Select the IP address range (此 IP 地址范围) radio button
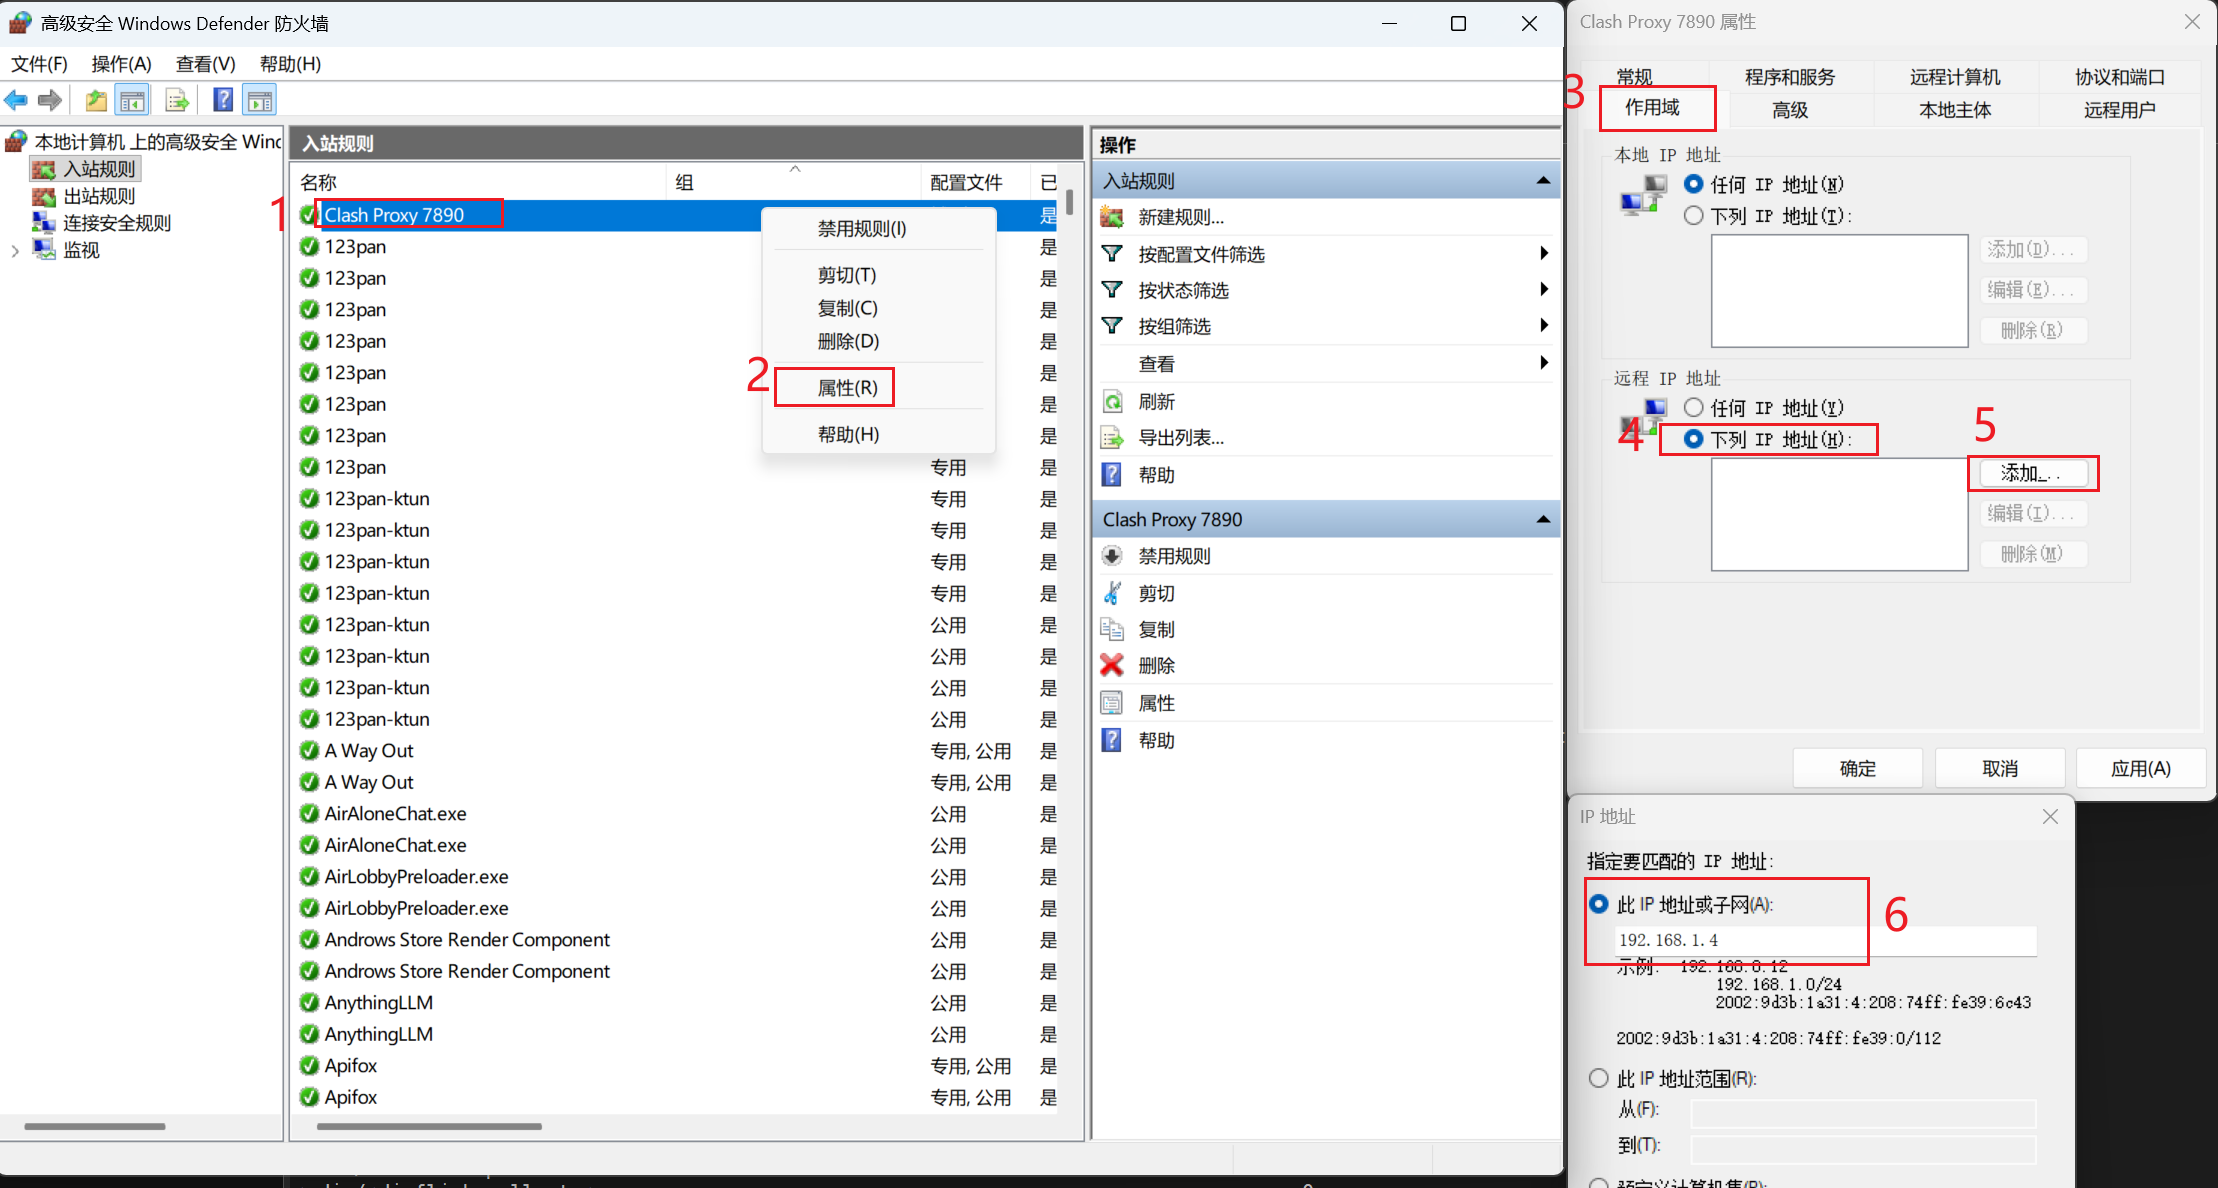Image resolution: width=2218 pixels, height=1188 pixels. tap(1599, 1078)
